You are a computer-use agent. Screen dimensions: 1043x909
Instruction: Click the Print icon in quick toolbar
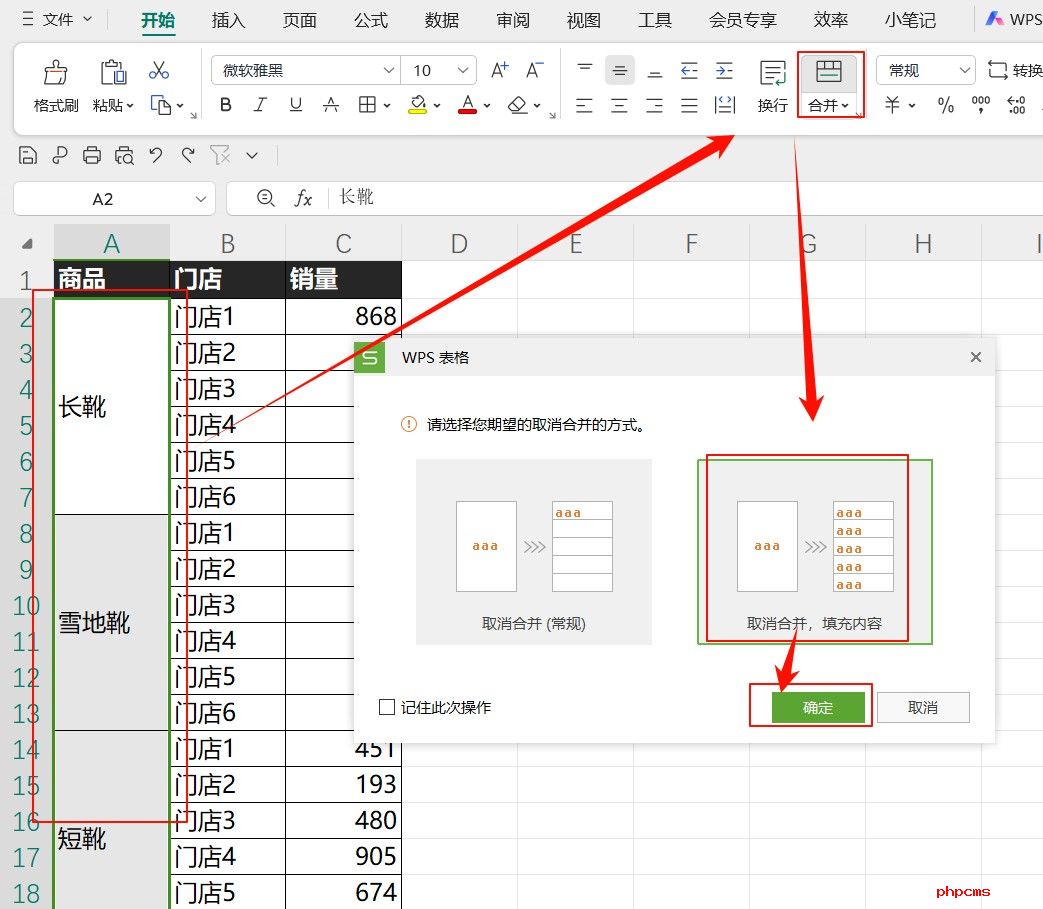tap(92, 156)
